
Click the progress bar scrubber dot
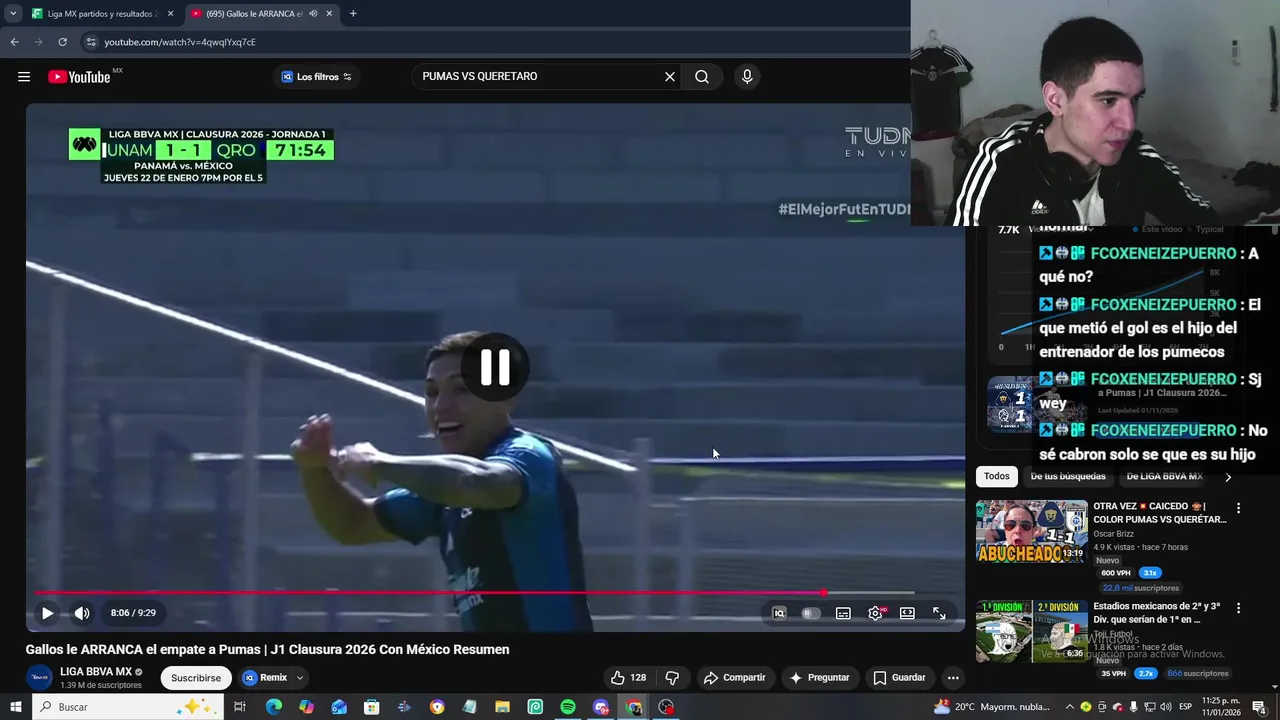[823, 593]
